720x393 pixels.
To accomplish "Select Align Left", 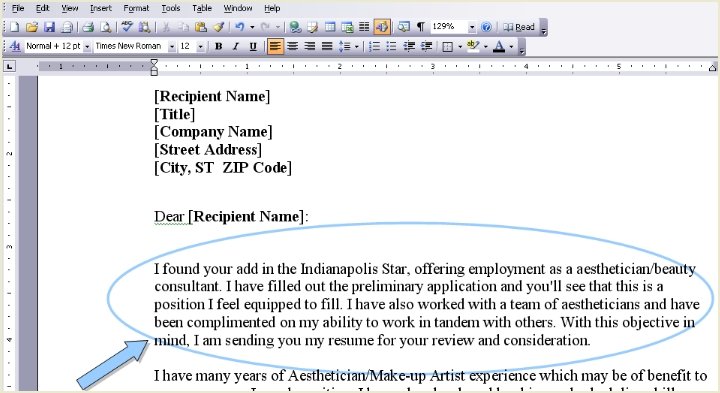I will point(275,46).
